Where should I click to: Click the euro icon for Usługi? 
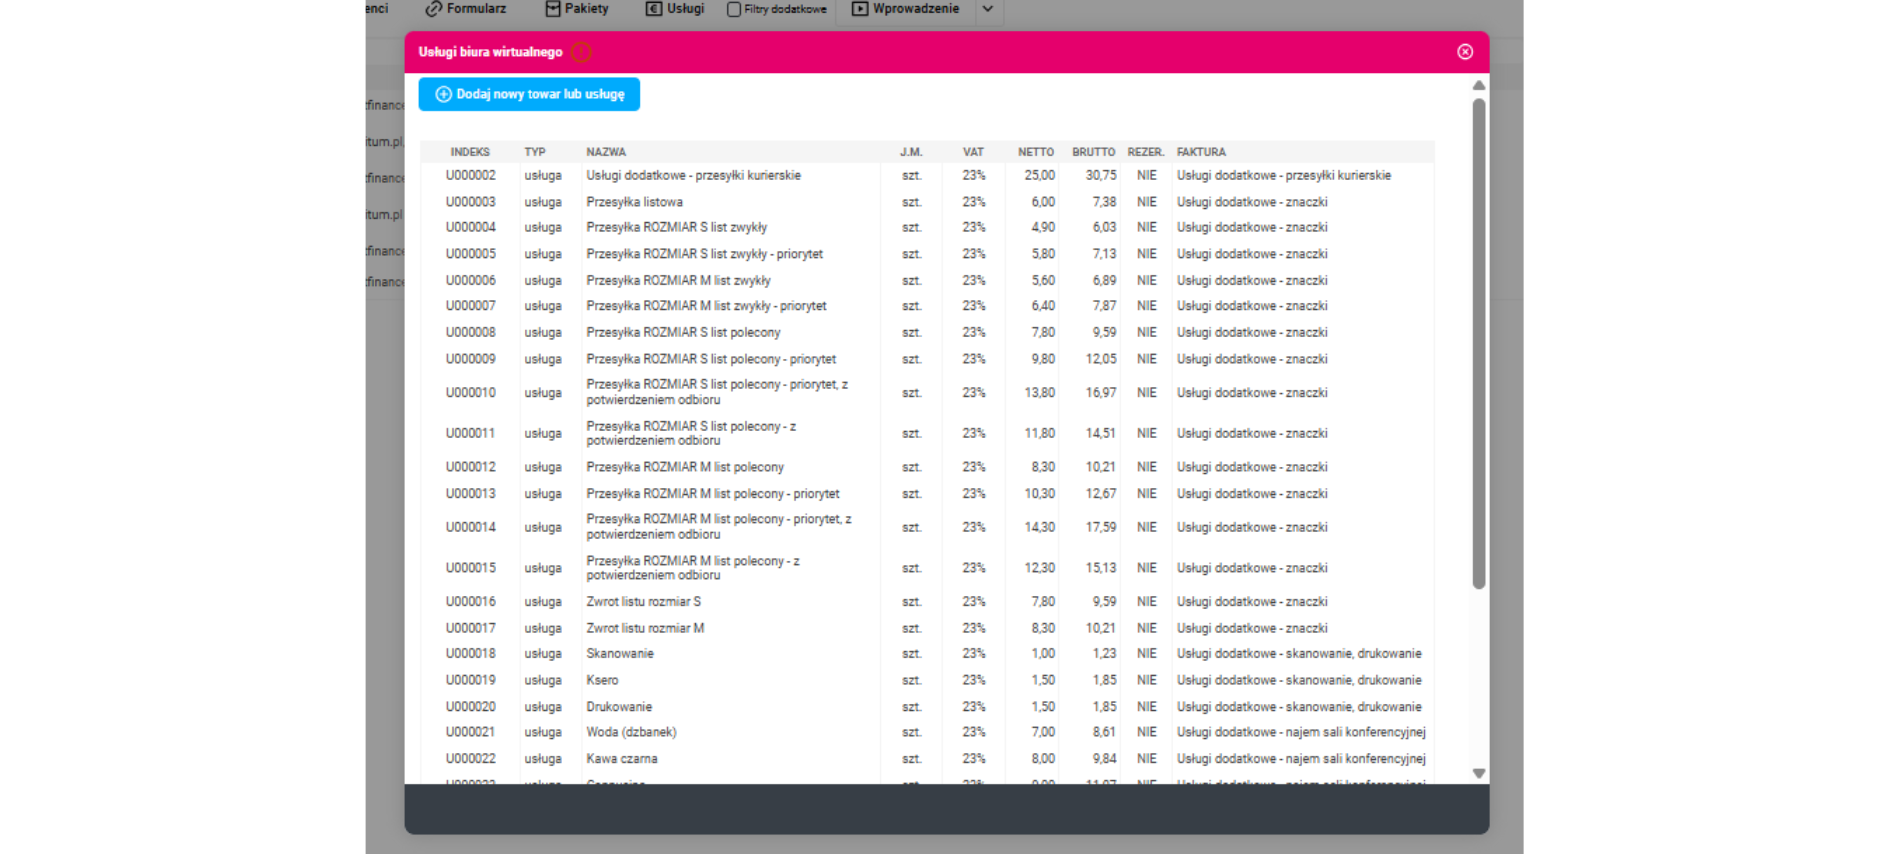(654, 9)
